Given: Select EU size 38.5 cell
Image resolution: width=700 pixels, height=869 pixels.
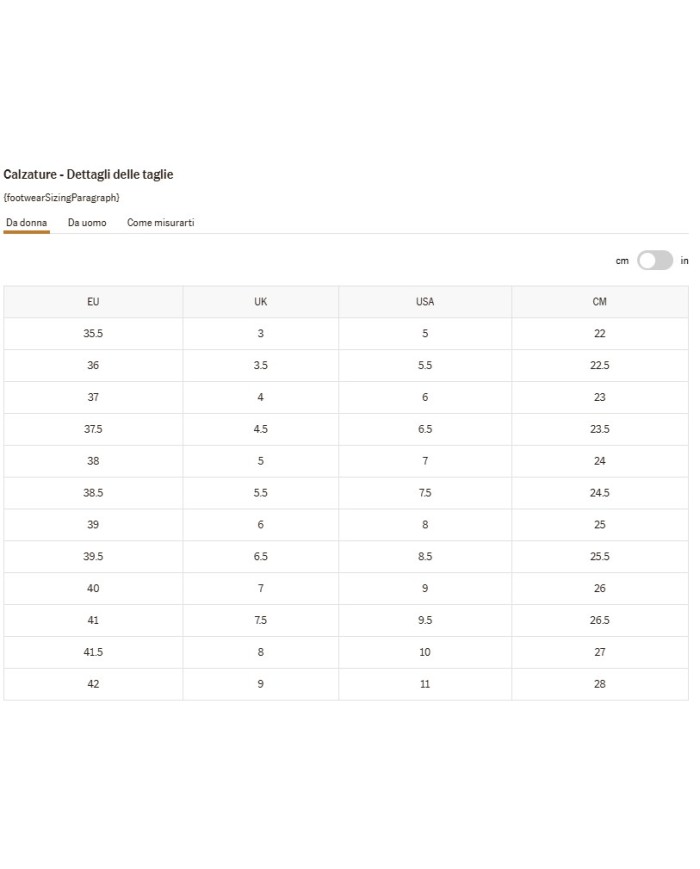Looking at the screenshot, I should [93, 493].
